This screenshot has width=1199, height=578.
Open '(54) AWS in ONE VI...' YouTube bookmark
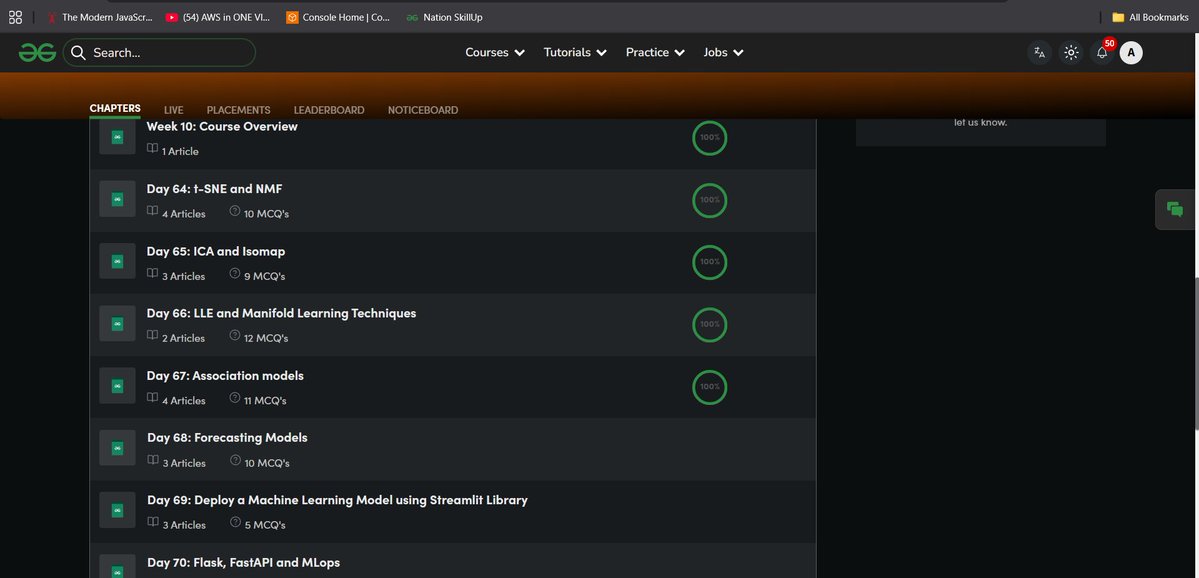pos(218,17)
